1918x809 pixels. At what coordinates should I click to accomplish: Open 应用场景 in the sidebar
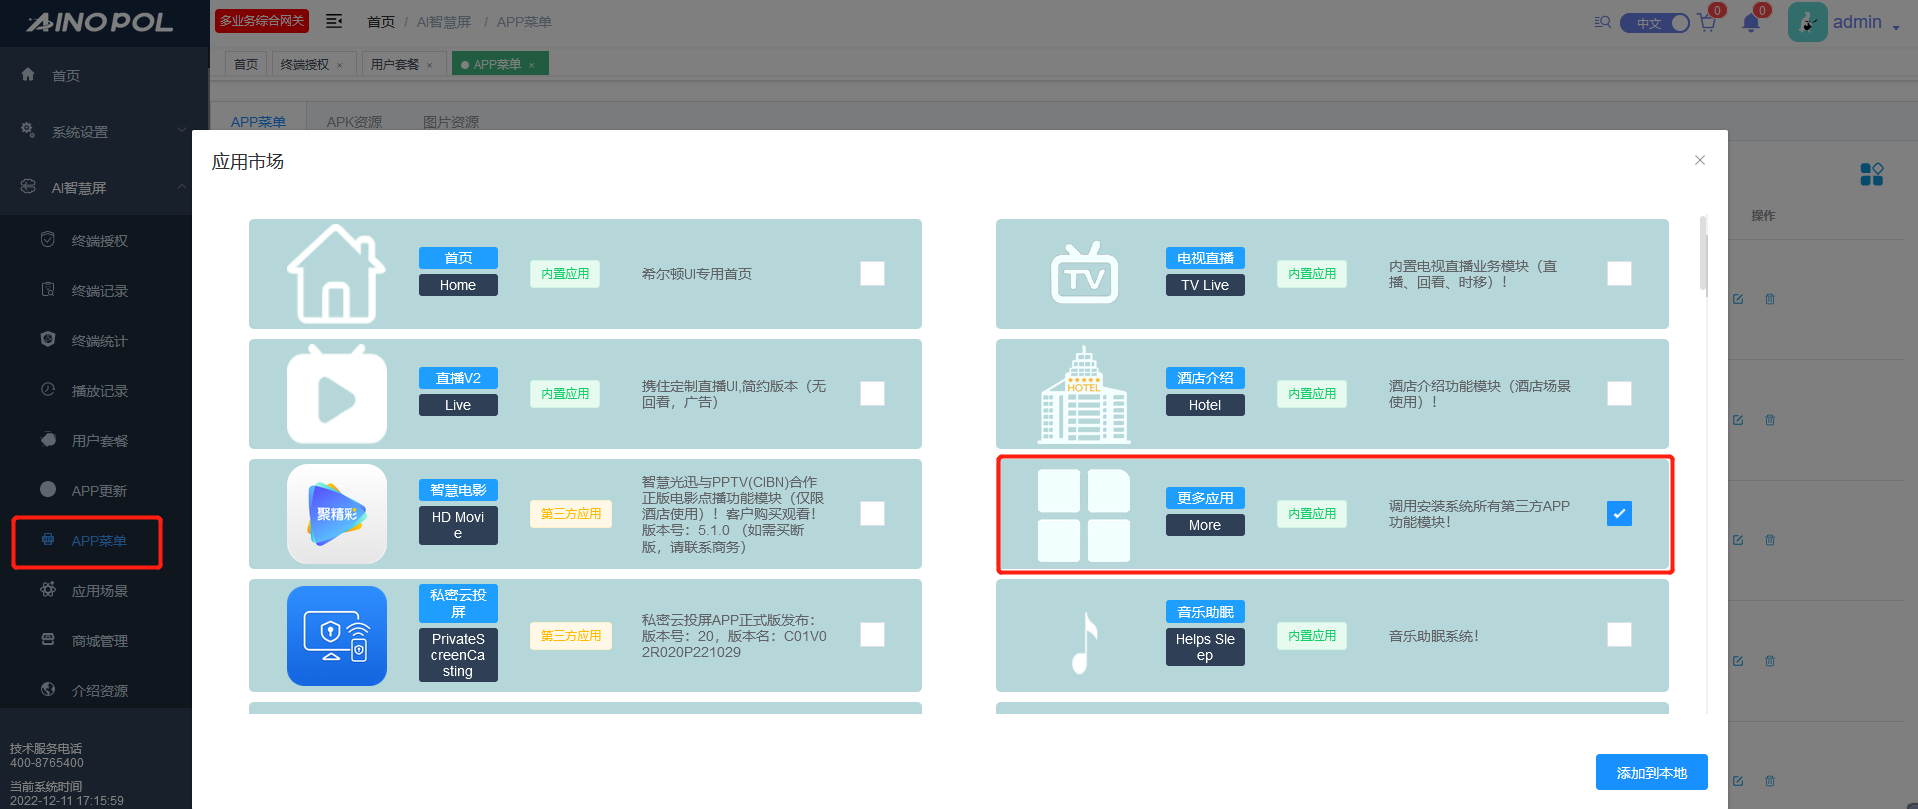point(99,591)
